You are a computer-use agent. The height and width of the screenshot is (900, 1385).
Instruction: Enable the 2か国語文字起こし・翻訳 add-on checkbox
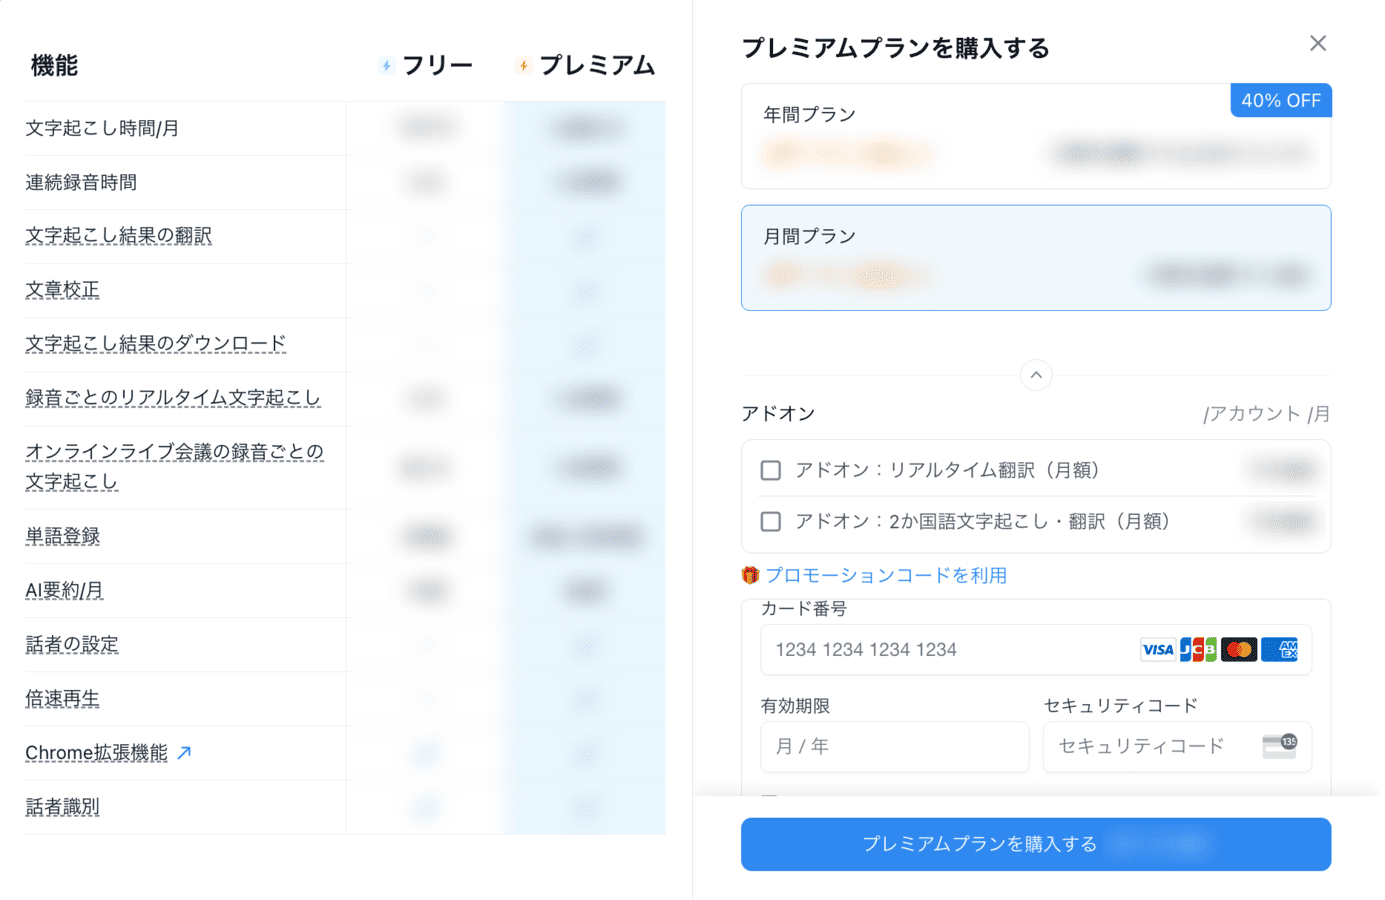tap(771, 521)
